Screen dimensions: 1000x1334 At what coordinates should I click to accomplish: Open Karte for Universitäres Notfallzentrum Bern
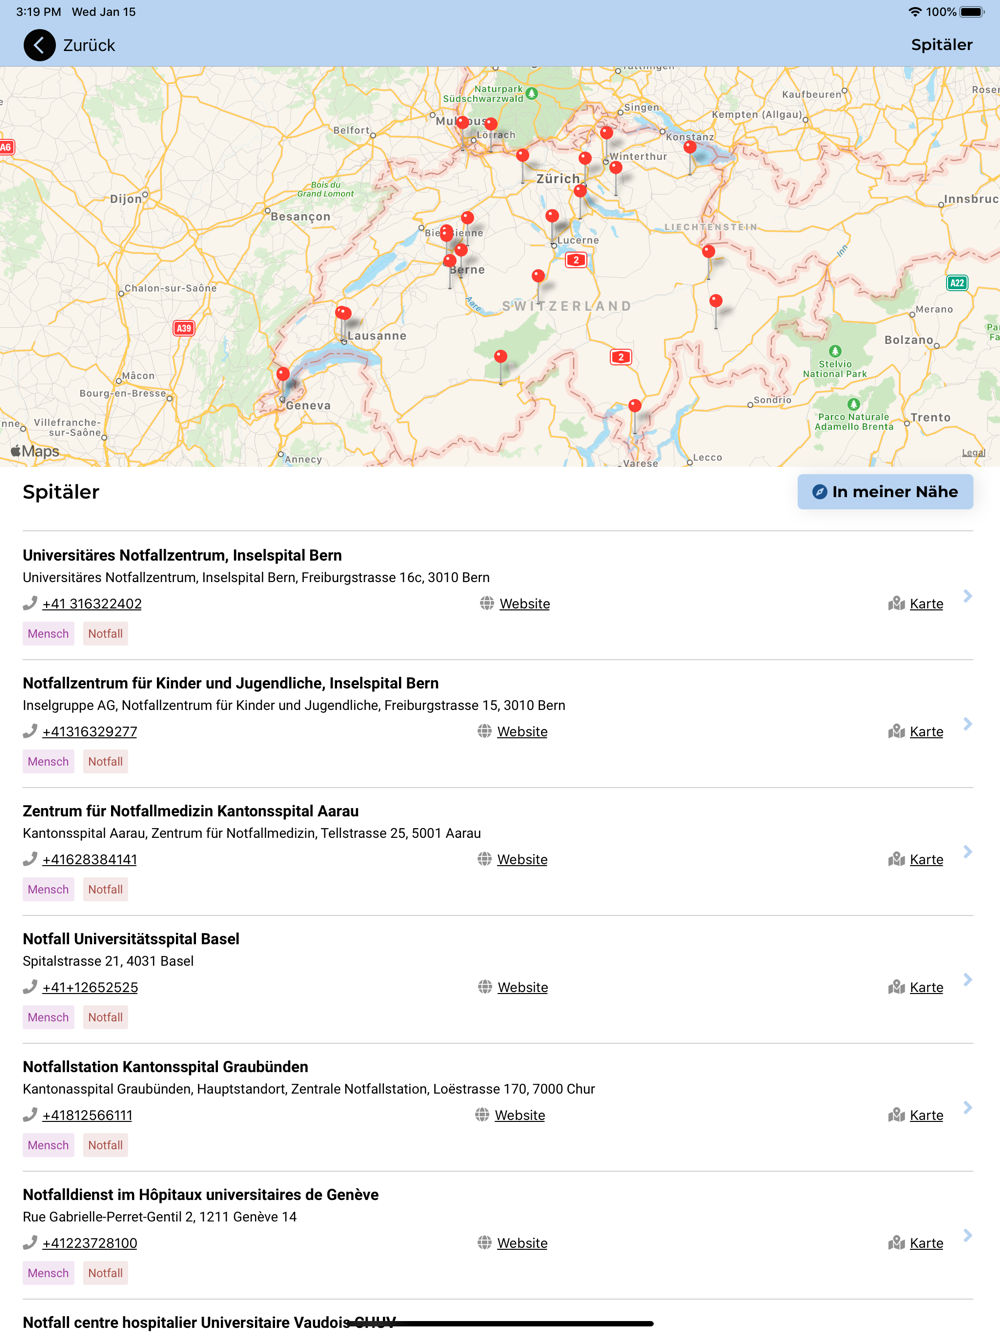[927, 604]
